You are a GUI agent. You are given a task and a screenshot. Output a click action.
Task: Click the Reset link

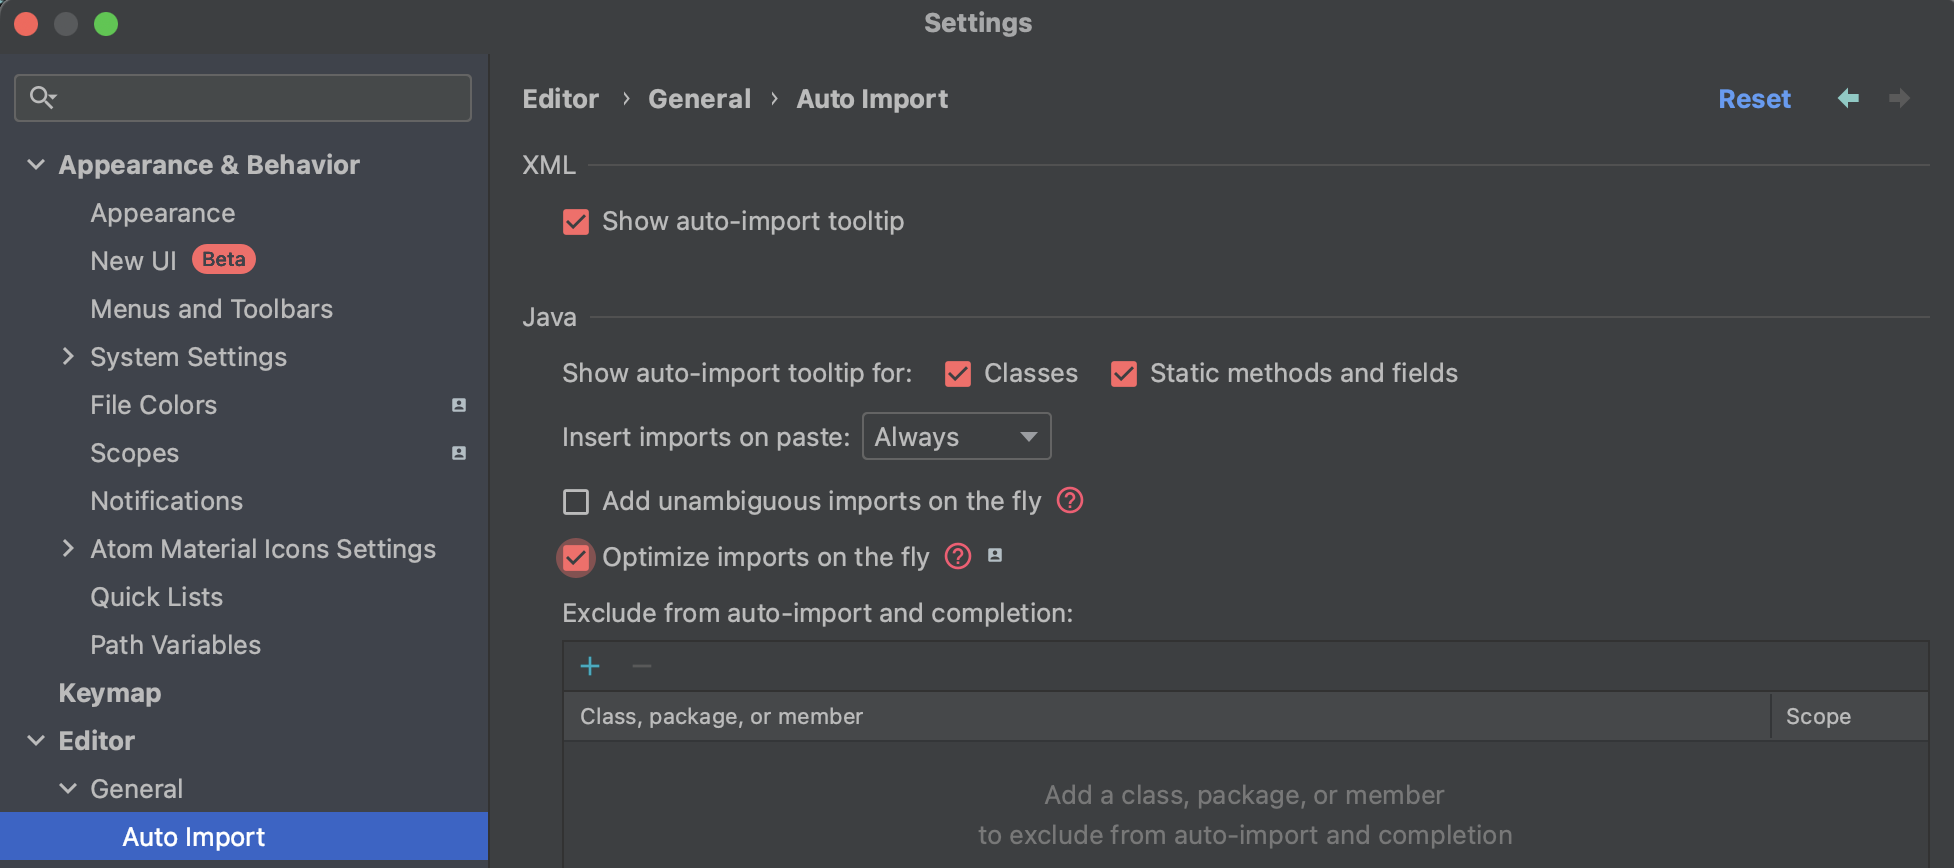[x=1754, y=99]
